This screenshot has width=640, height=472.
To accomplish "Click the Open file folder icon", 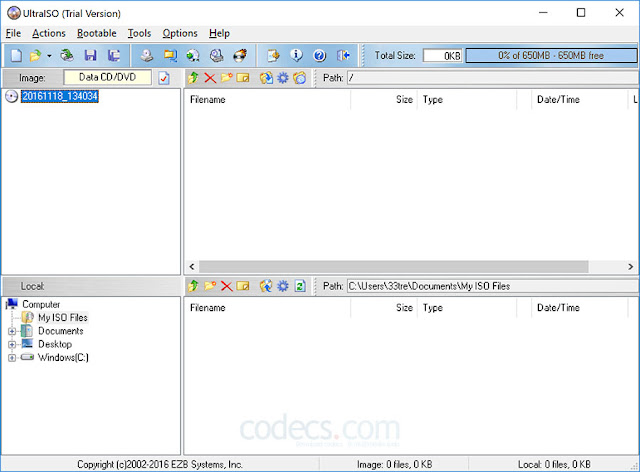I will [36, 55].
